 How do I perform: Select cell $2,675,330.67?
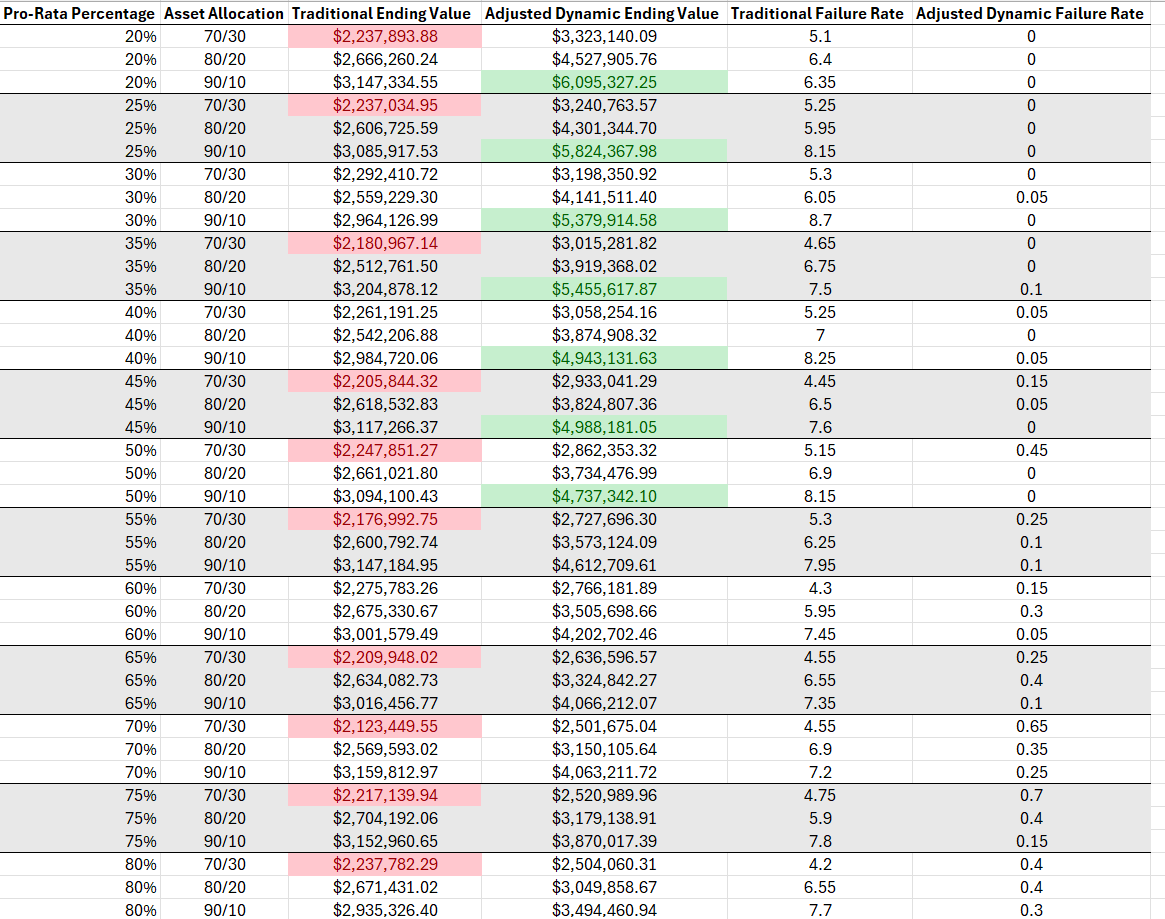click(x=384, y=611)
